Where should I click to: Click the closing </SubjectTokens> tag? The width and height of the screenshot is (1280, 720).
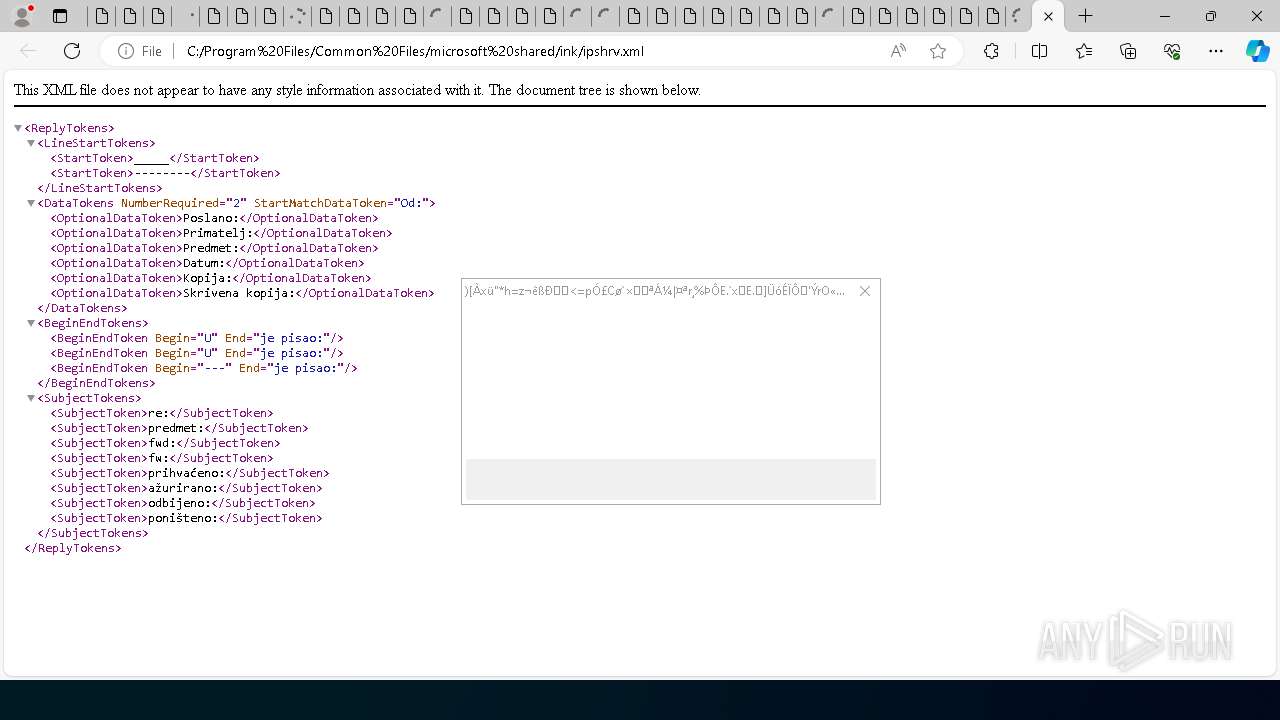click(x=93, y=533)
